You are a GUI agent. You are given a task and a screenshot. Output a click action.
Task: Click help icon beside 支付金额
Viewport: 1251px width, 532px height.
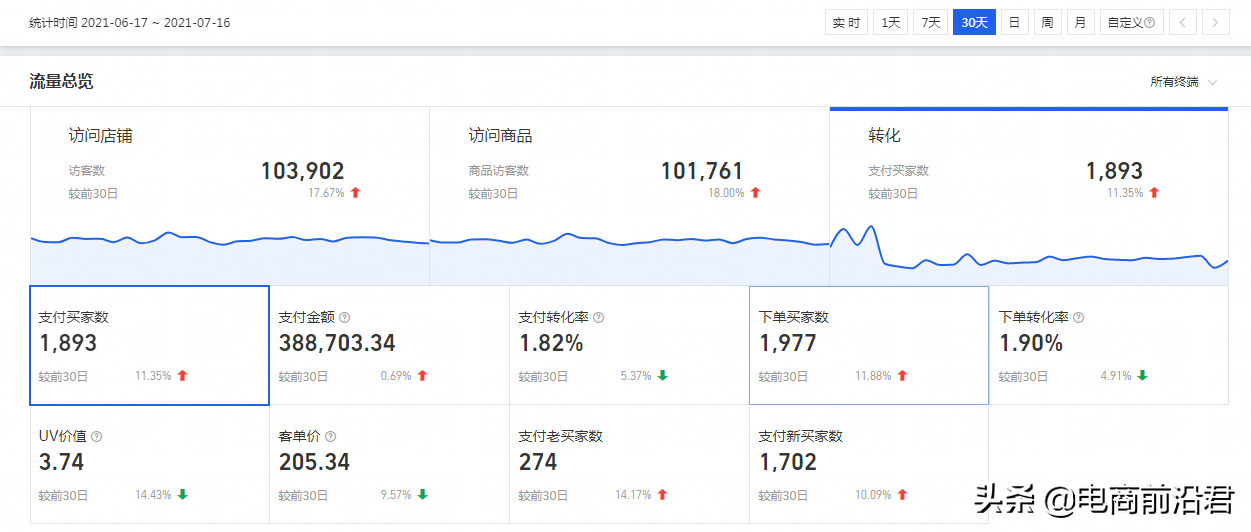(x=344, y=317)
